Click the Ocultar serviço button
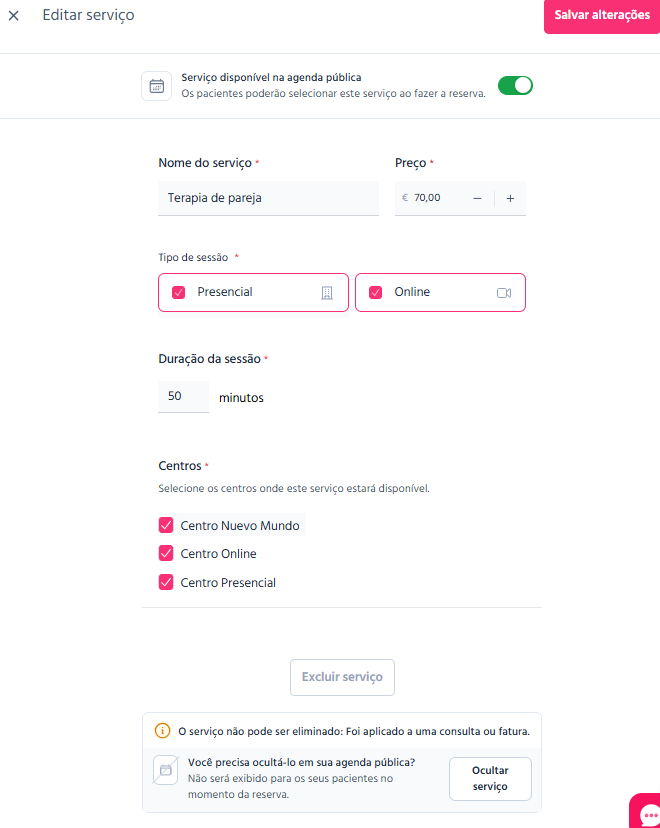The height and width of the screenshot is (828, 660). click(x=490, y=778)
